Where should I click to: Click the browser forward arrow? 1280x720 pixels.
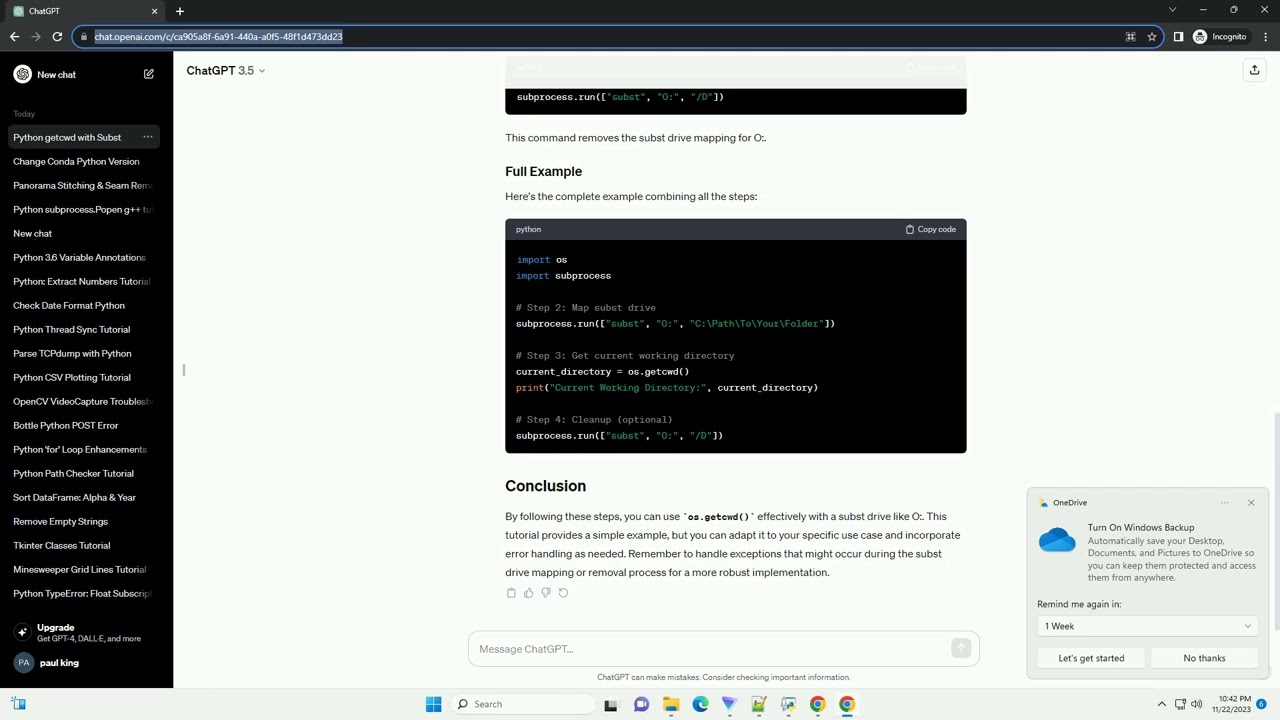(36, 37)
